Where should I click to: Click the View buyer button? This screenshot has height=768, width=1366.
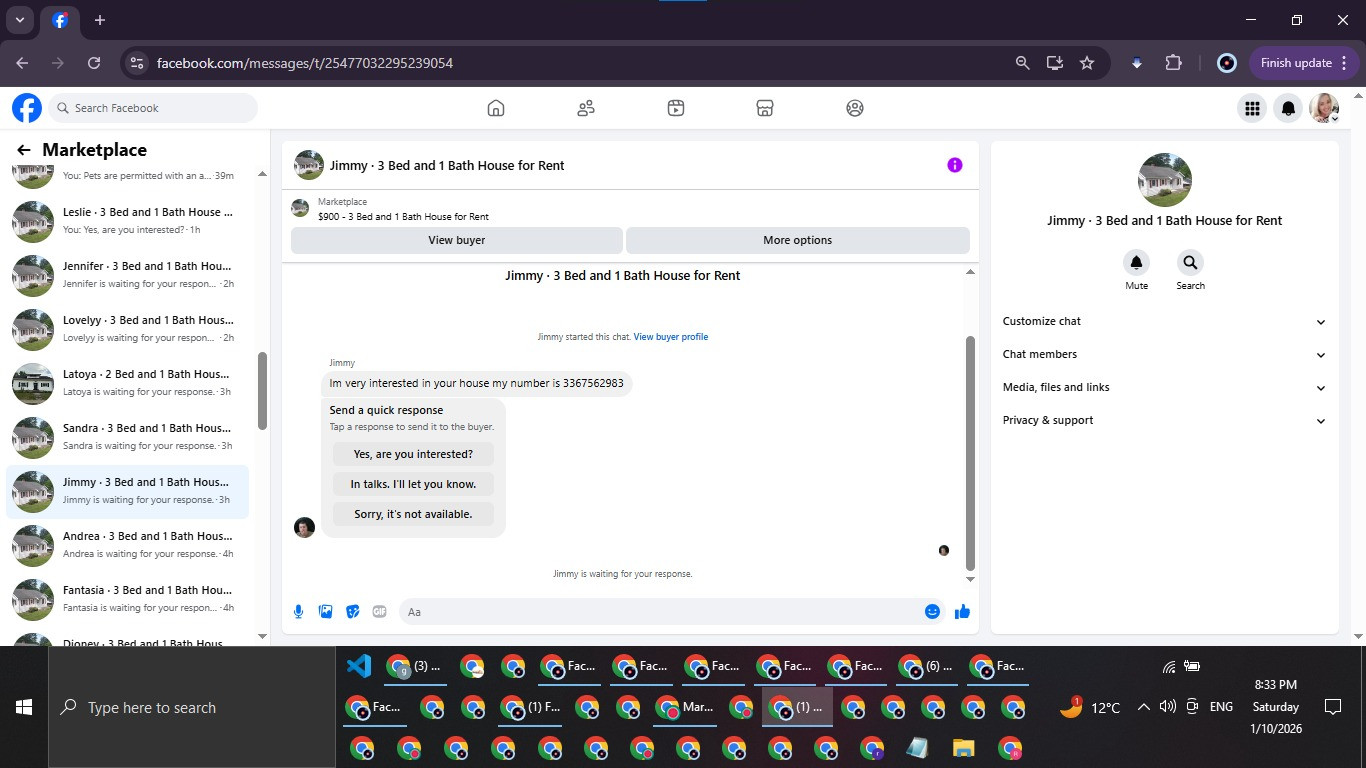pos(457,240)
